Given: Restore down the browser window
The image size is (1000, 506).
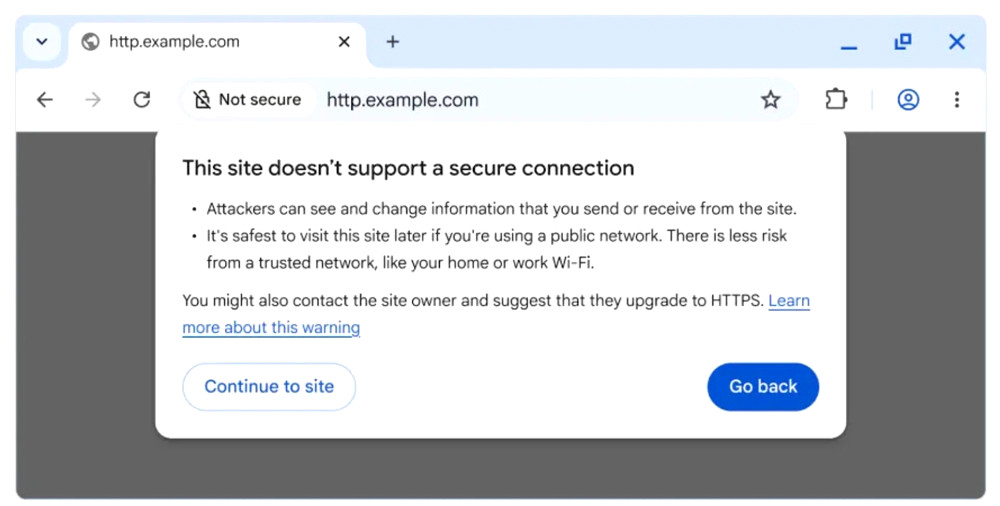Looking at the screenshot, I should tap(903, 42).
